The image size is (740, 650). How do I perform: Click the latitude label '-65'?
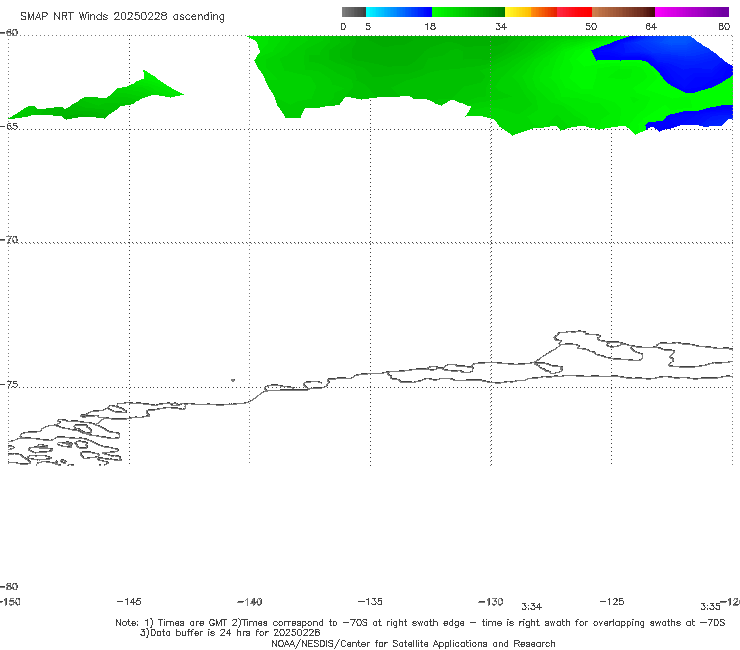9,126
